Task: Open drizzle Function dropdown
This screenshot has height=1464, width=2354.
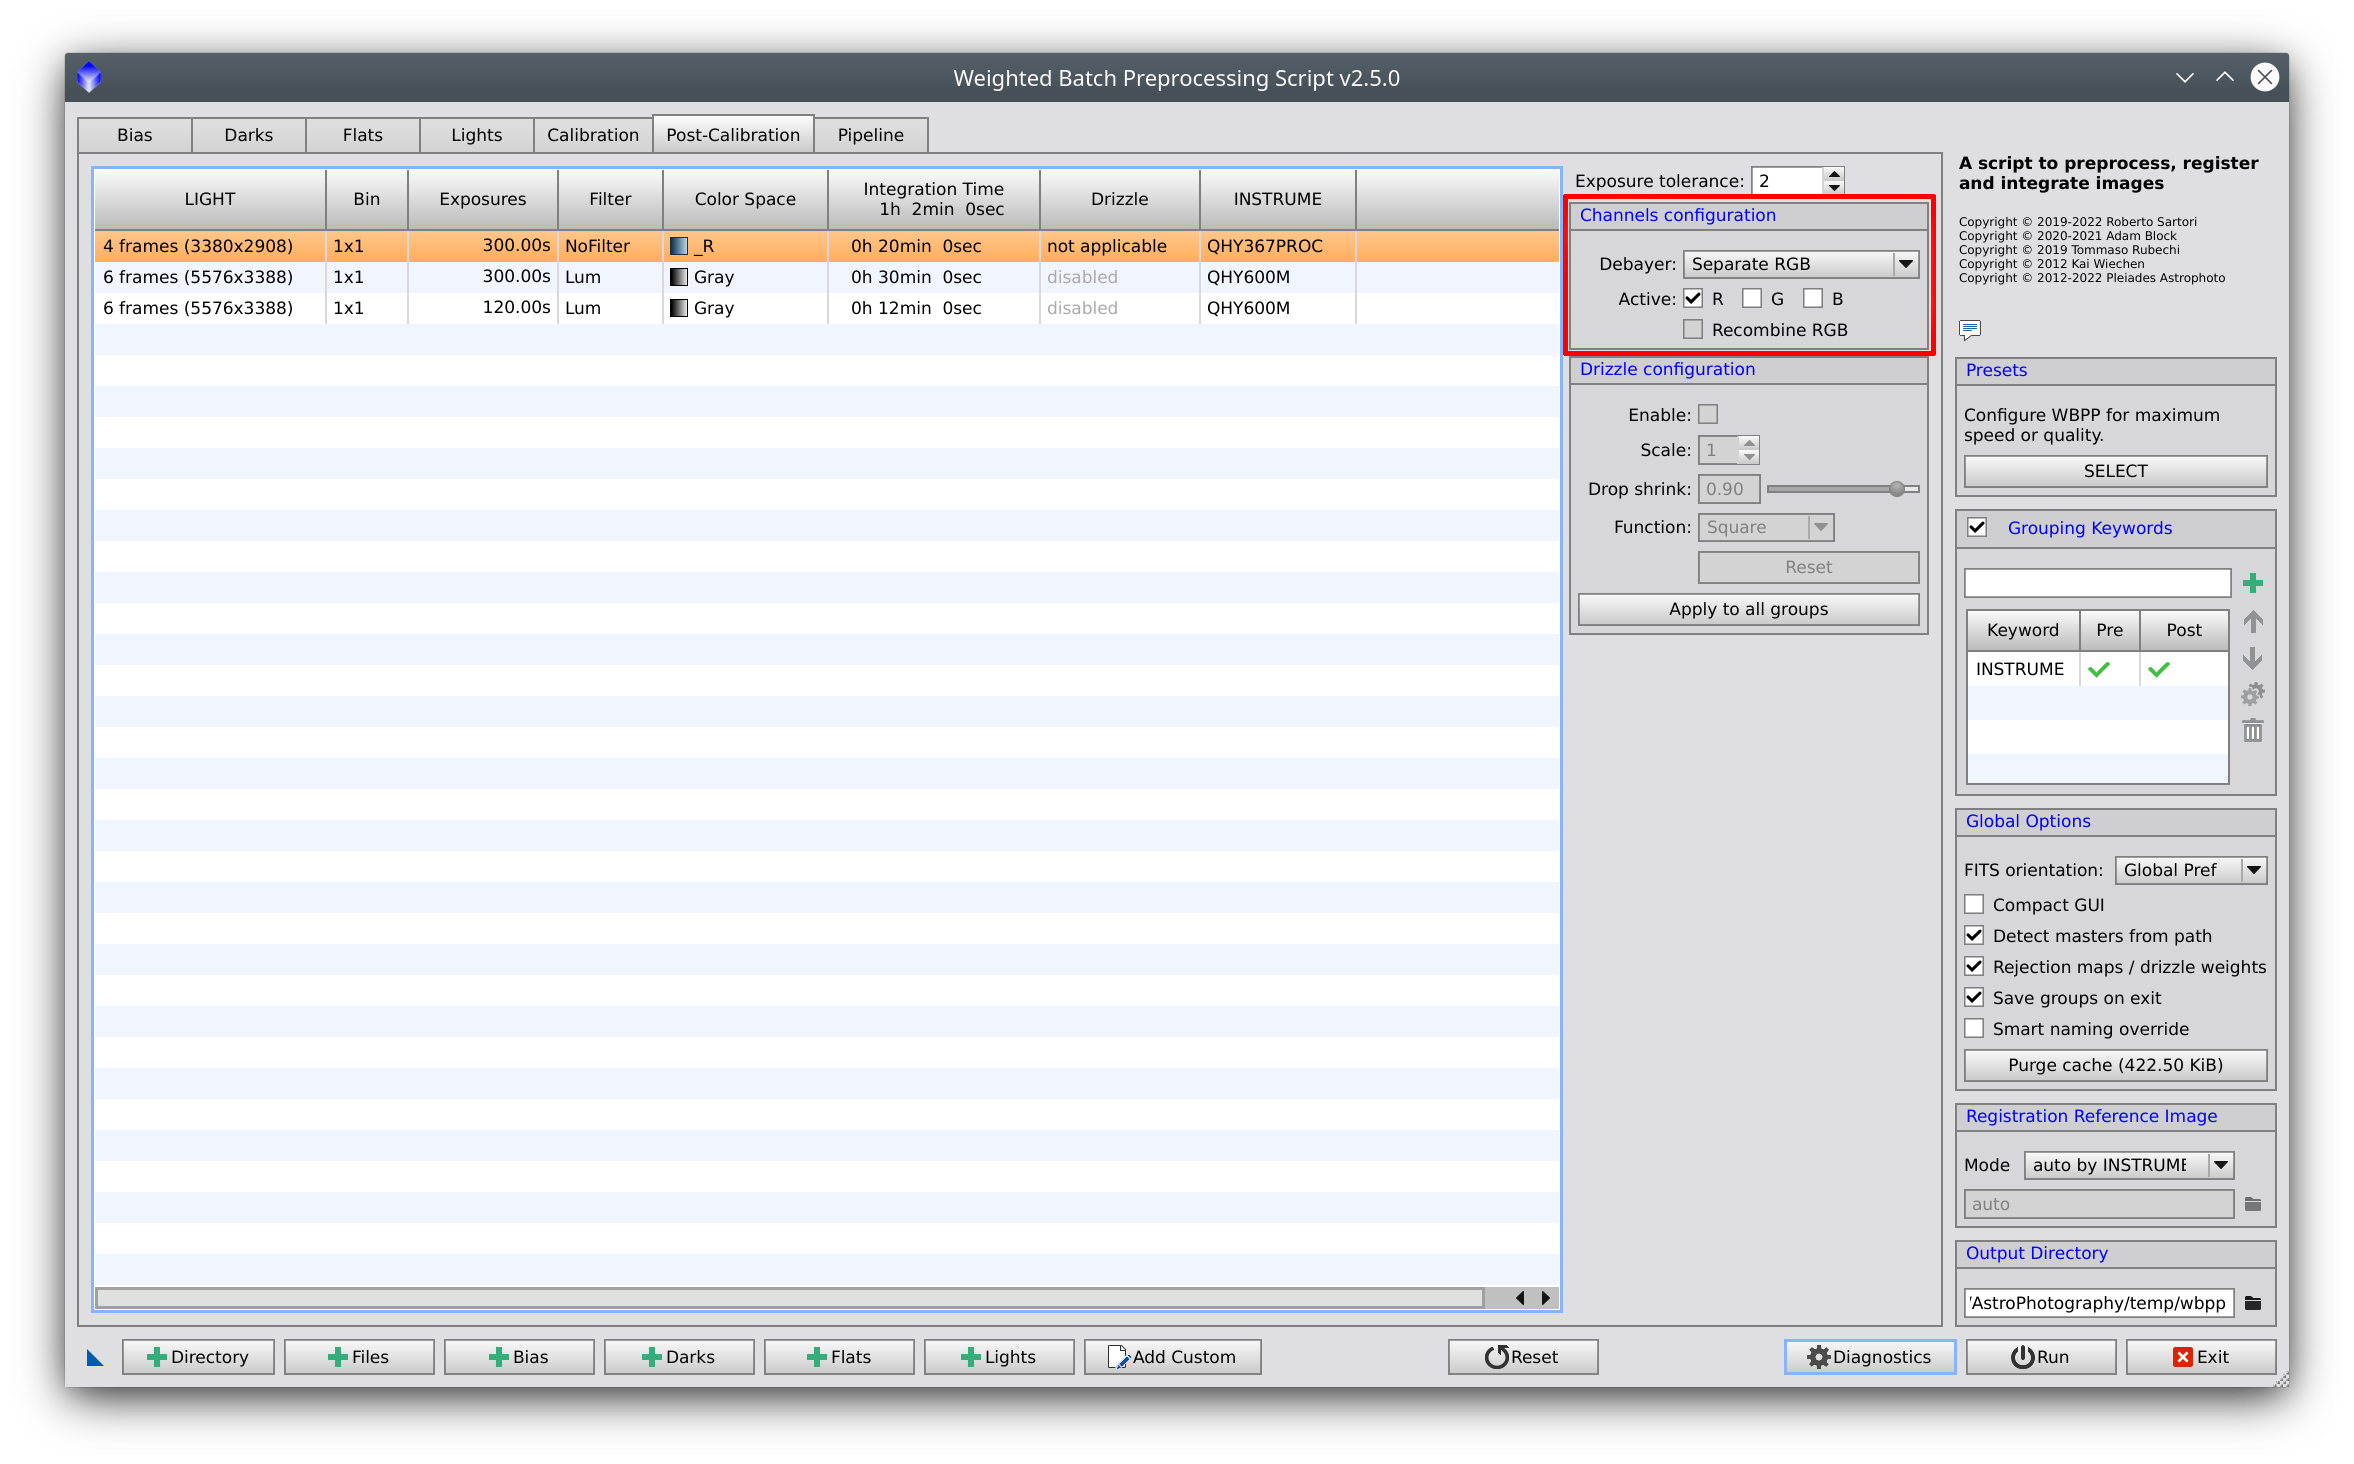Action: (1766, 527)
